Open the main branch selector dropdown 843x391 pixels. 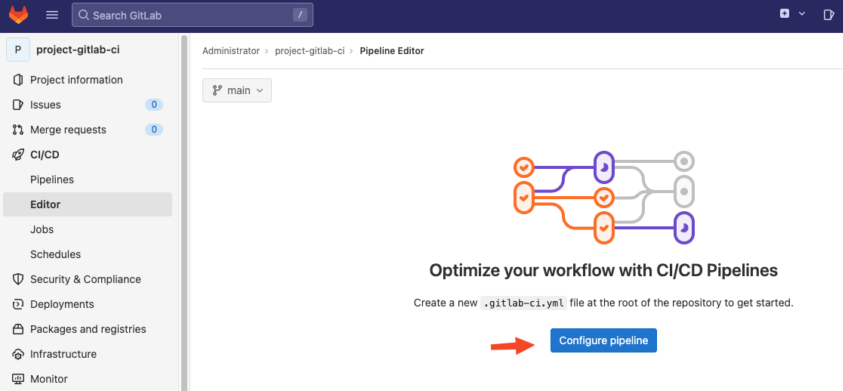[x=237, y=90]
